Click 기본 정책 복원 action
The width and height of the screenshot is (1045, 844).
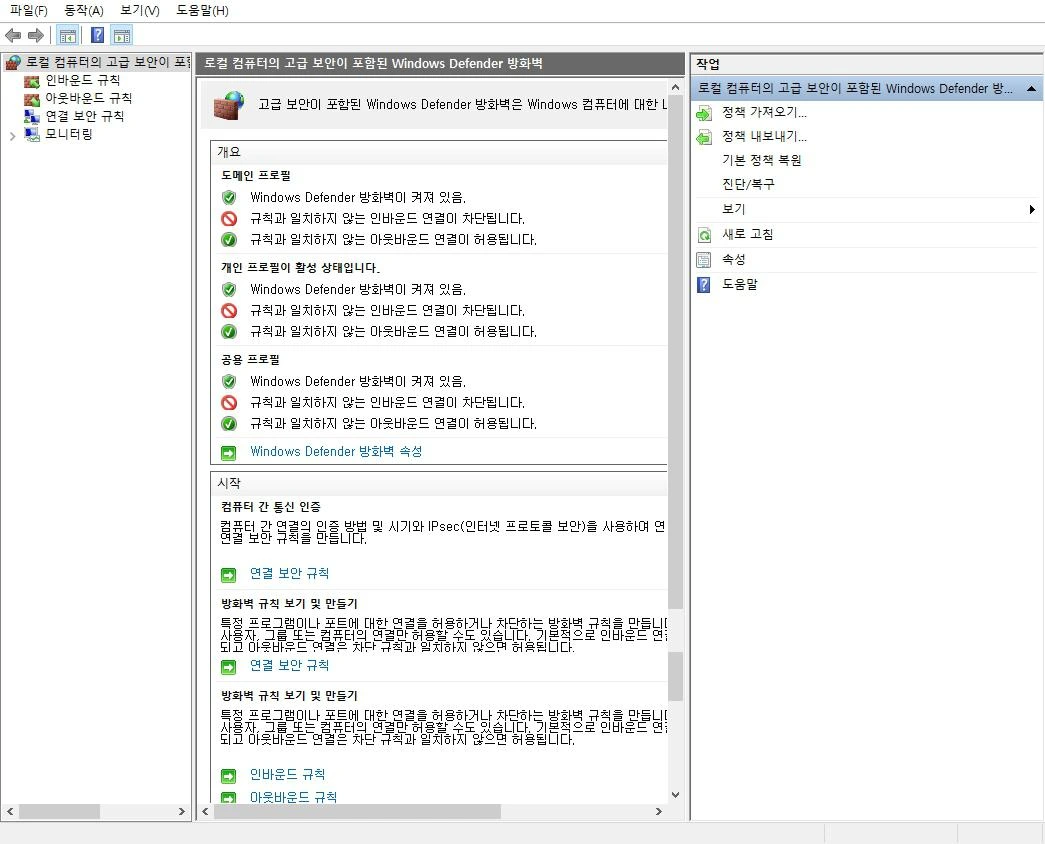coord(762,160)
